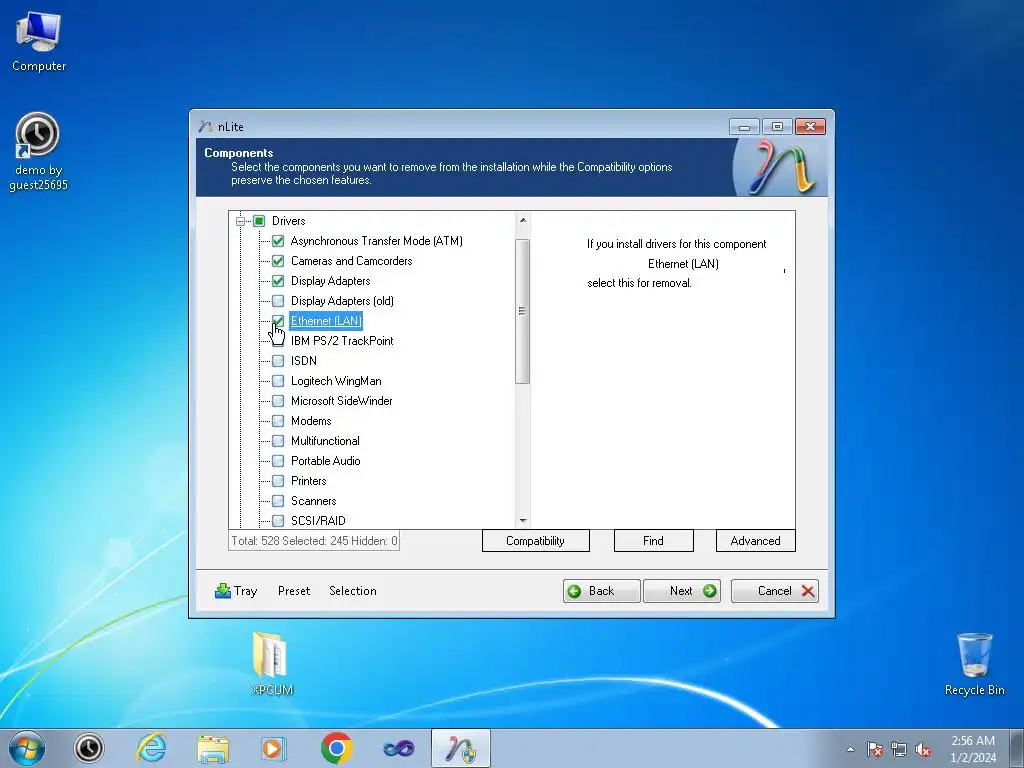Open the Preset menu
Screen dimensions: 1024x768
[x=294, y=591]
